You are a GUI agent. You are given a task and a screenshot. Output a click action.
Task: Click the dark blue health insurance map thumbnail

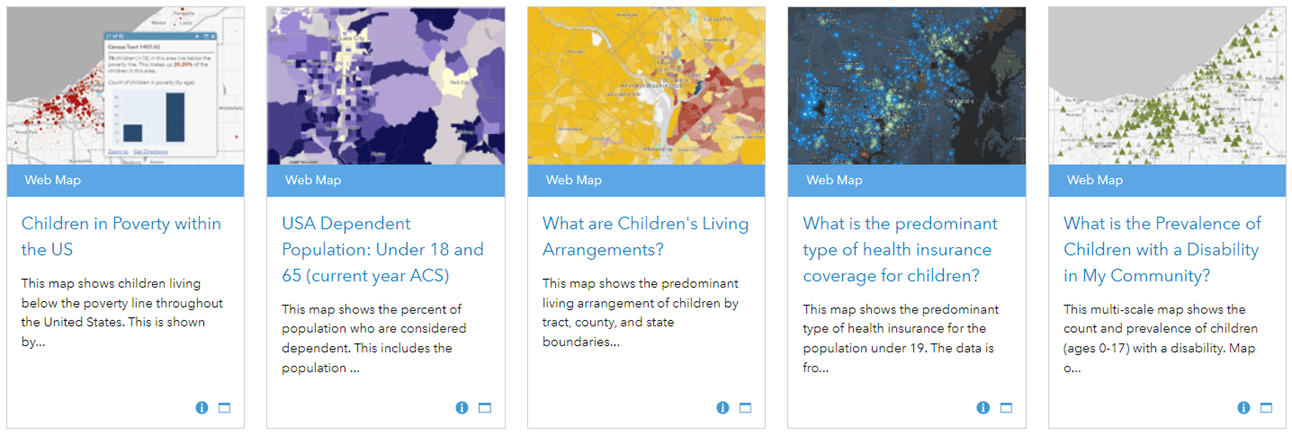click(x=907, y=86)
